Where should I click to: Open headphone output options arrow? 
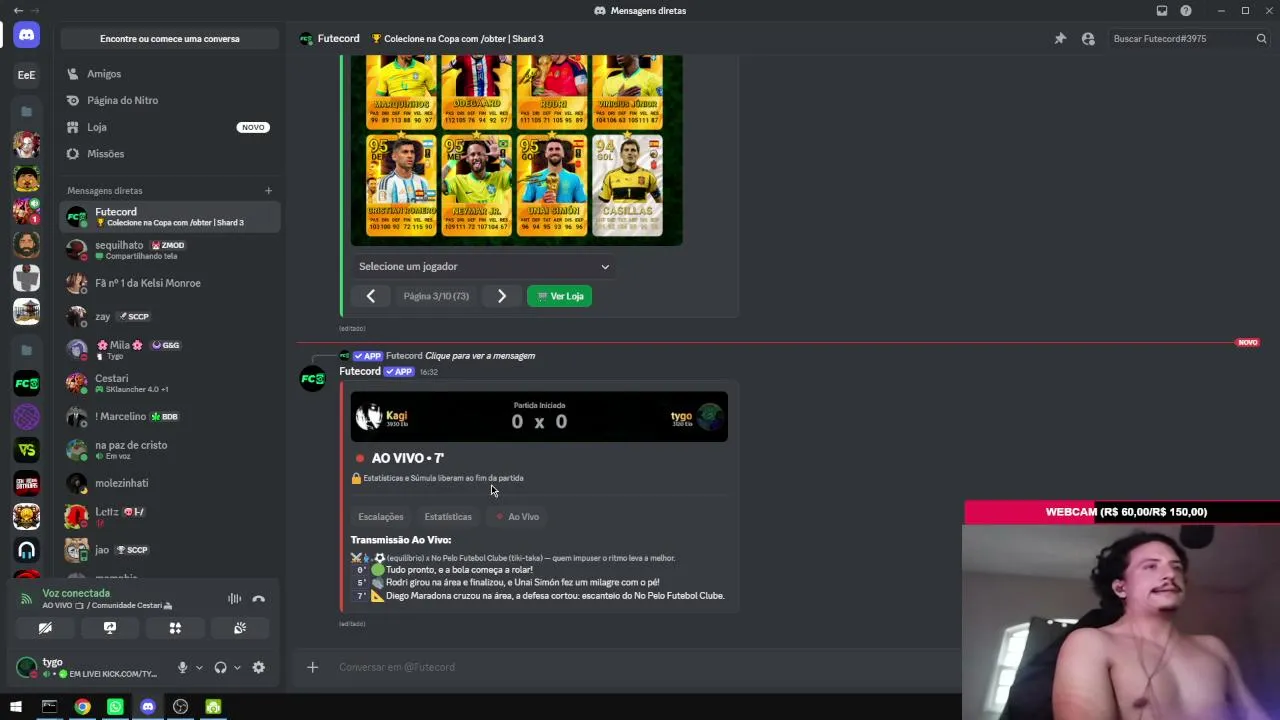pos(237,668)
